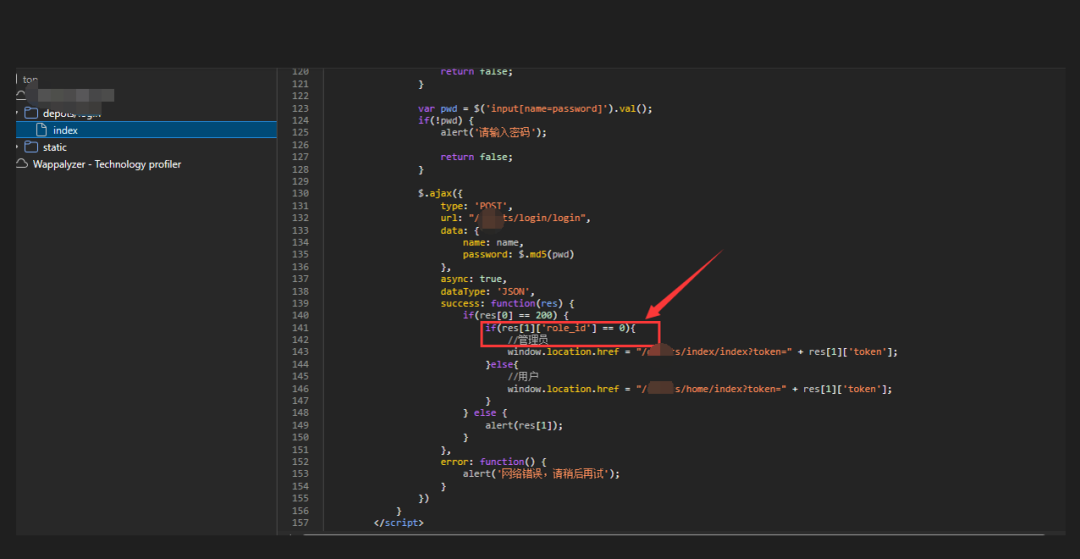Click the code 'error: function() {'
The width and height of the screenshot is (1080, 559).
(x=493, y=462)
